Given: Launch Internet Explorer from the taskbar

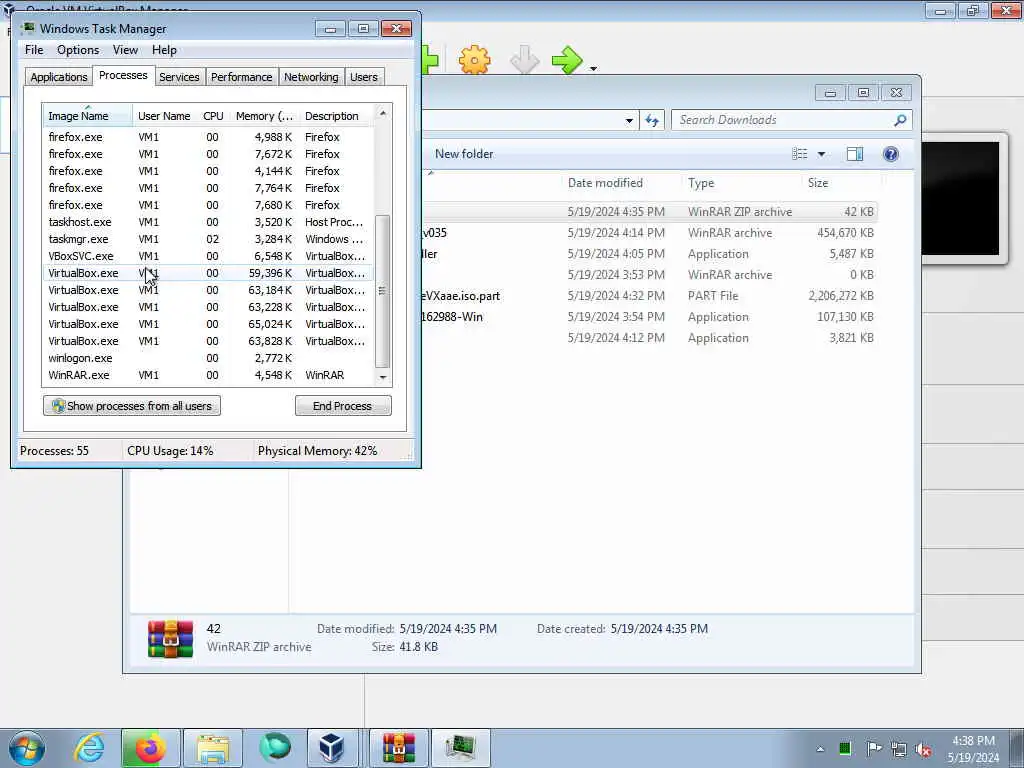Looking at the screenshot, I should pos(89,748).
